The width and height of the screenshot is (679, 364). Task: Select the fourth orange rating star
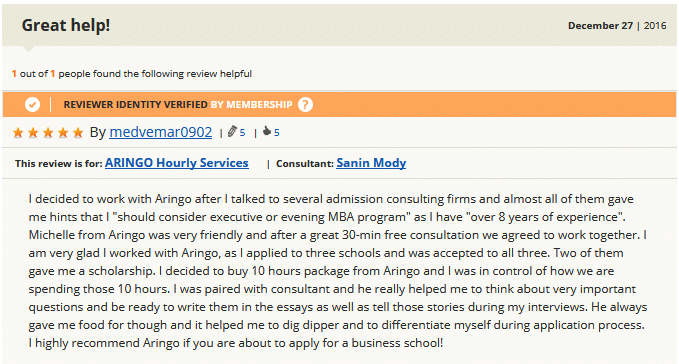[63, 132]
